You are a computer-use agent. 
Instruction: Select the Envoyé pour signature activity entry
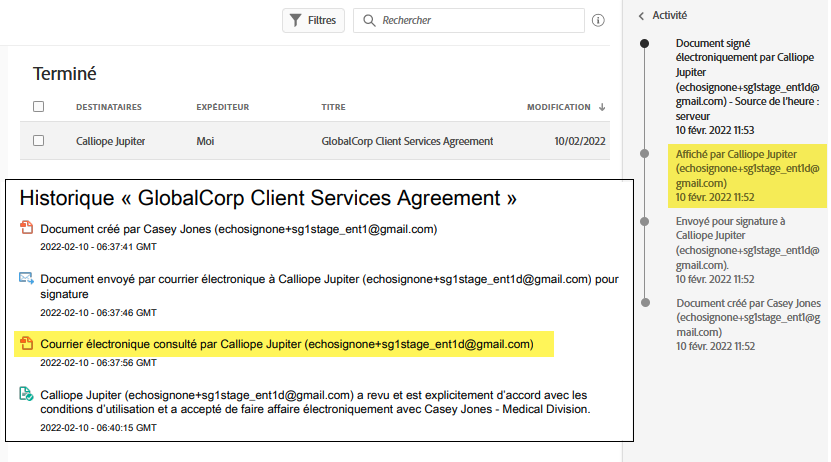coord(747,250)
